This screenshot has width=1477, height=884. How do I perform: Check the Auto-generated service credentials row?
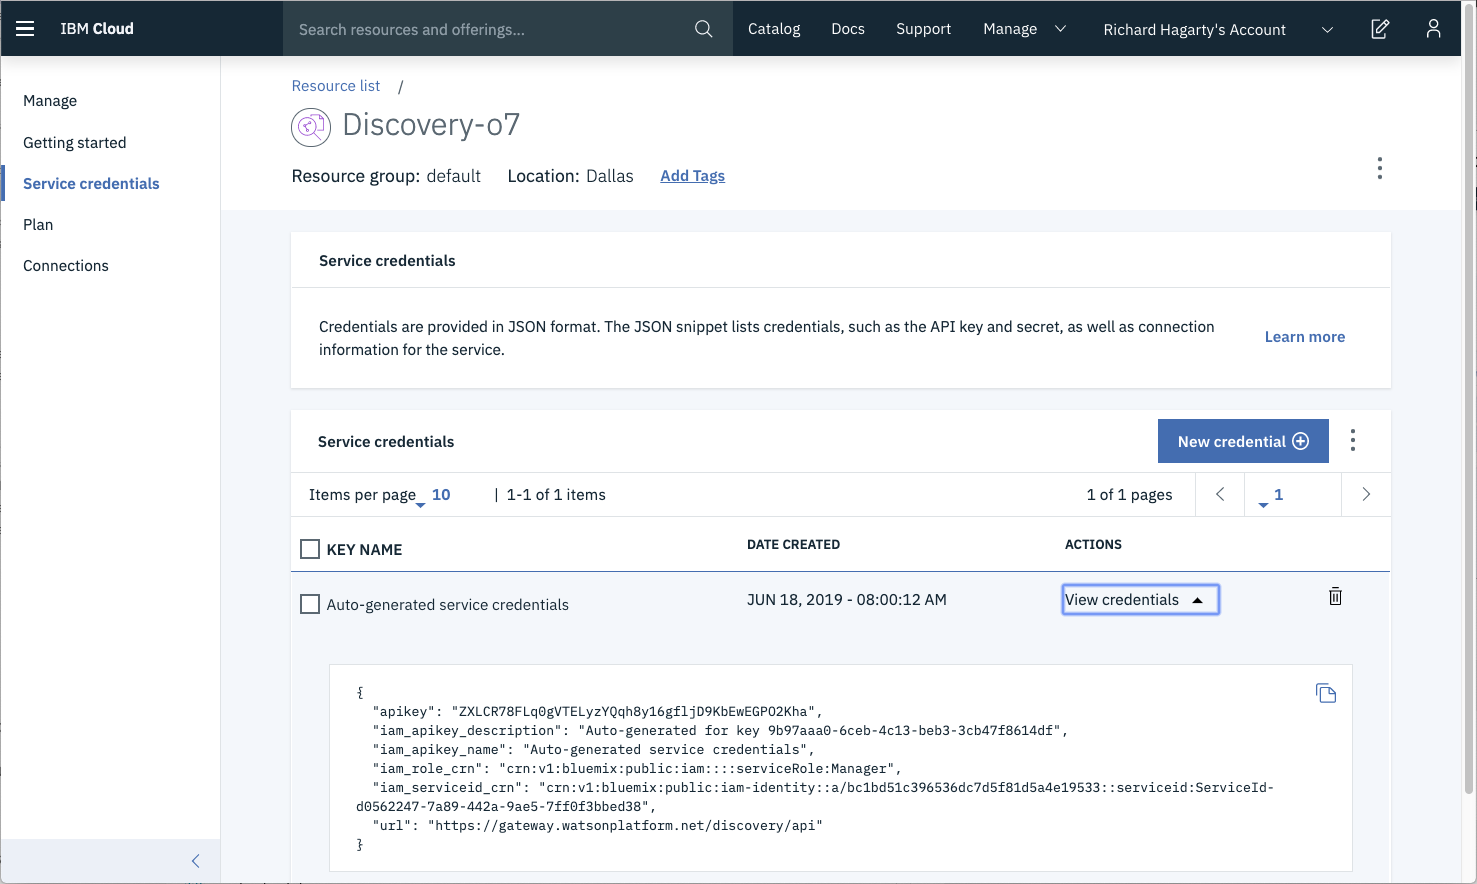click(x=310, y=604)
